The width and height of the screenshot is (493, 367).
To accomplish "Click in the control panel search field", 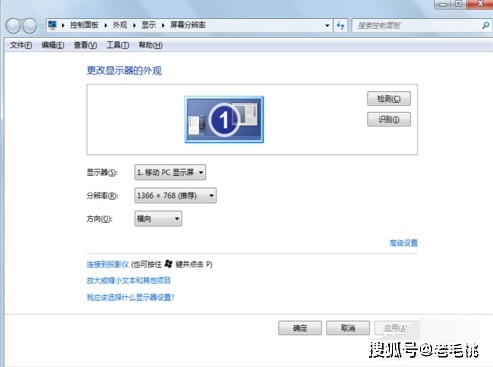I will 417,25.
